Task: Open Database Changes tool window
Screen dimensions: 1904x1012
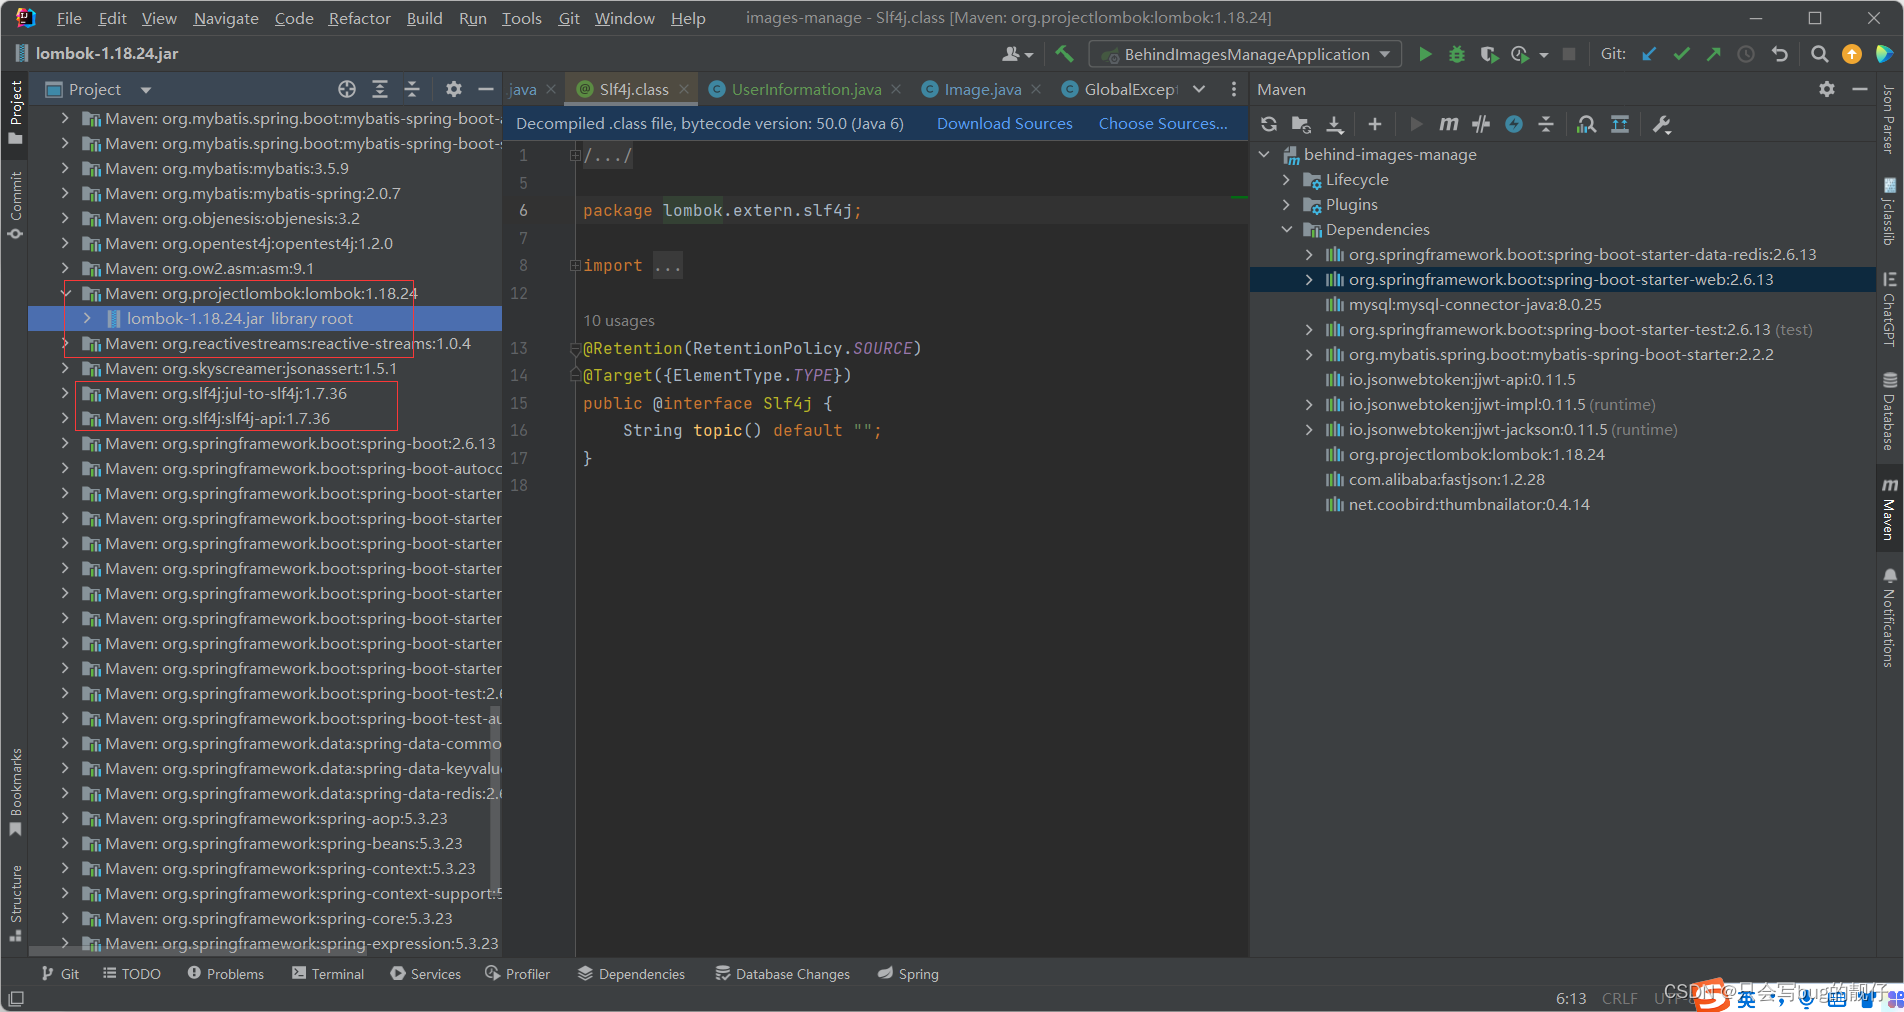Action: coord(782,974)
